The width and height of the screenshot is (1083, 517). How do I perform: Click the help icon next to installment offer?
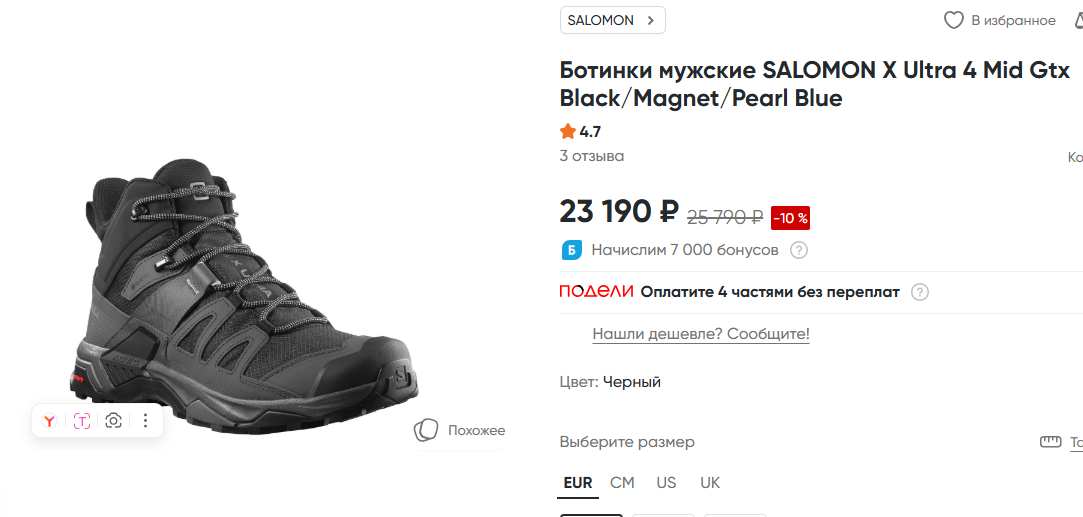pyautogui.click(x=920, y=292)
